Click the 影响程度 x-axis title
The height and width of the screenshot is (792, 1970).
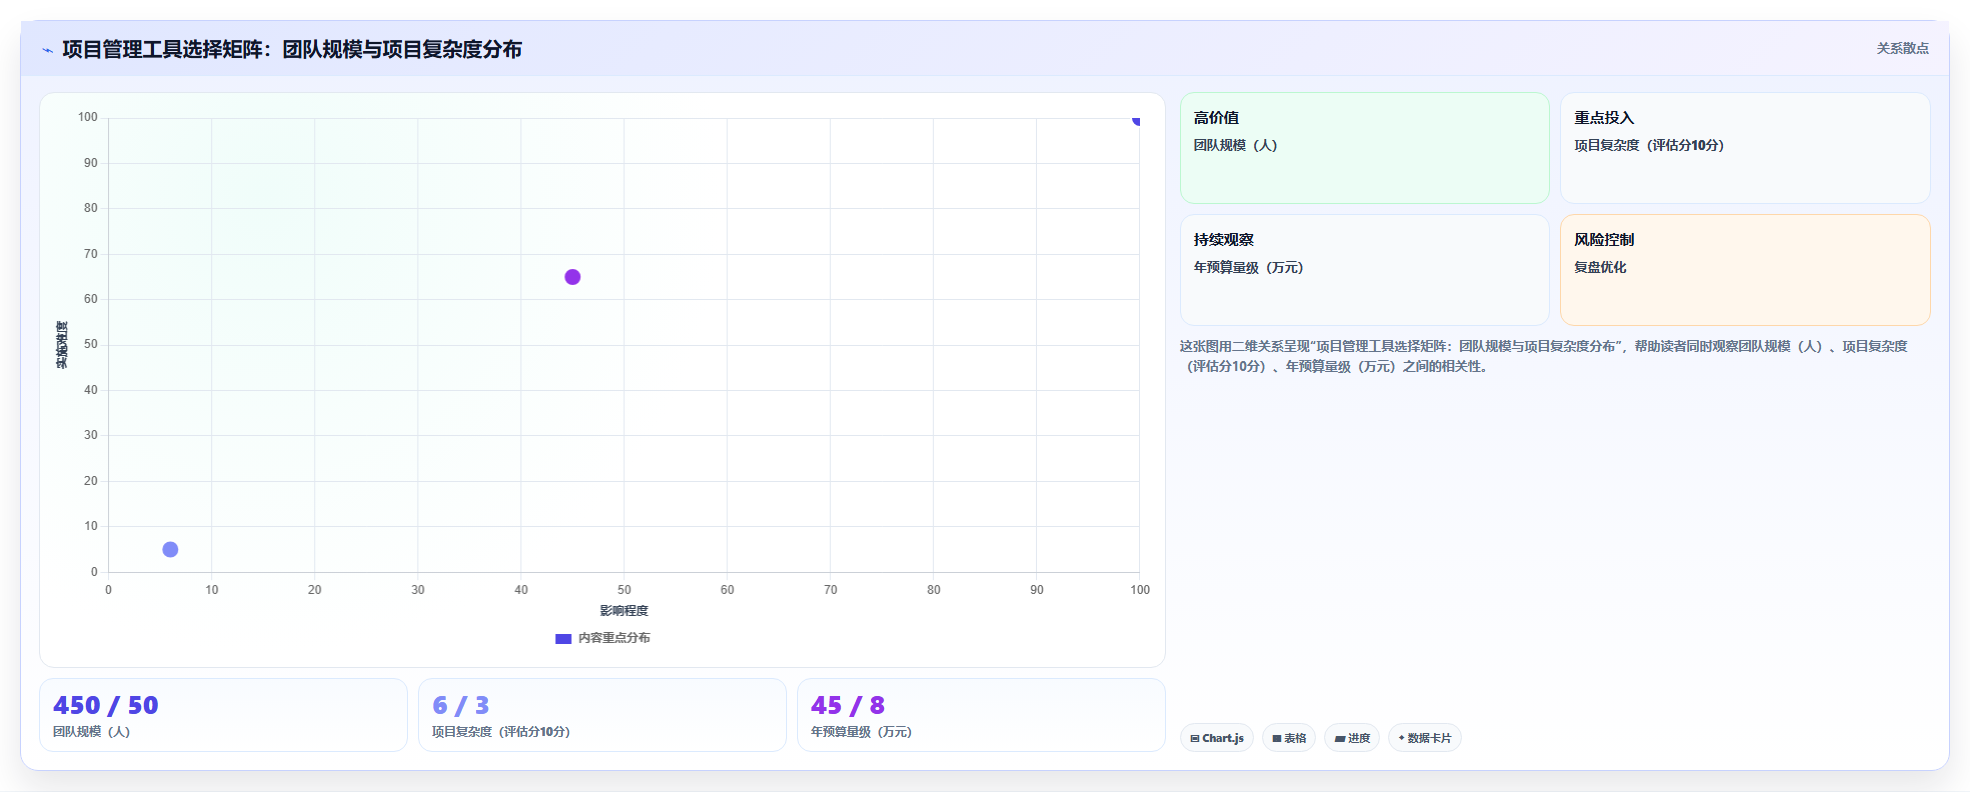coord(624,611)
